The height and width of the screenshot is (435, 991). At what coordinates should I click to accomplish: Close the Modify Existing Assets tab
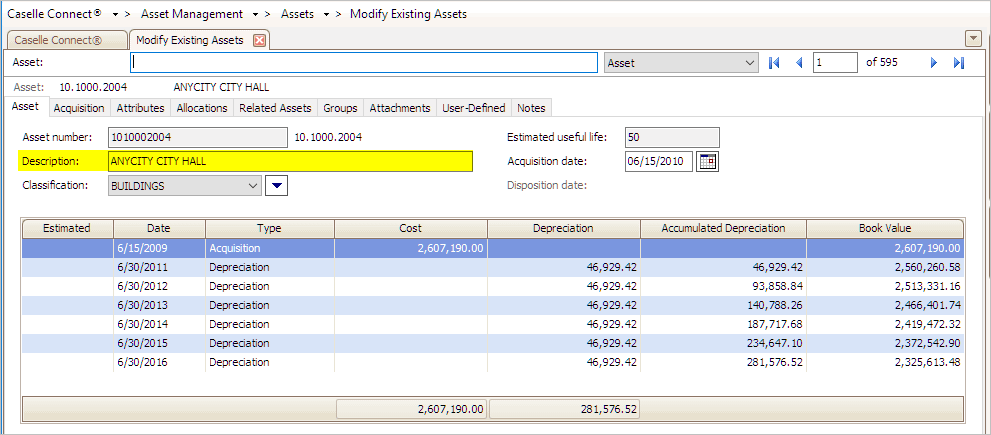click(x=259, y=40)
